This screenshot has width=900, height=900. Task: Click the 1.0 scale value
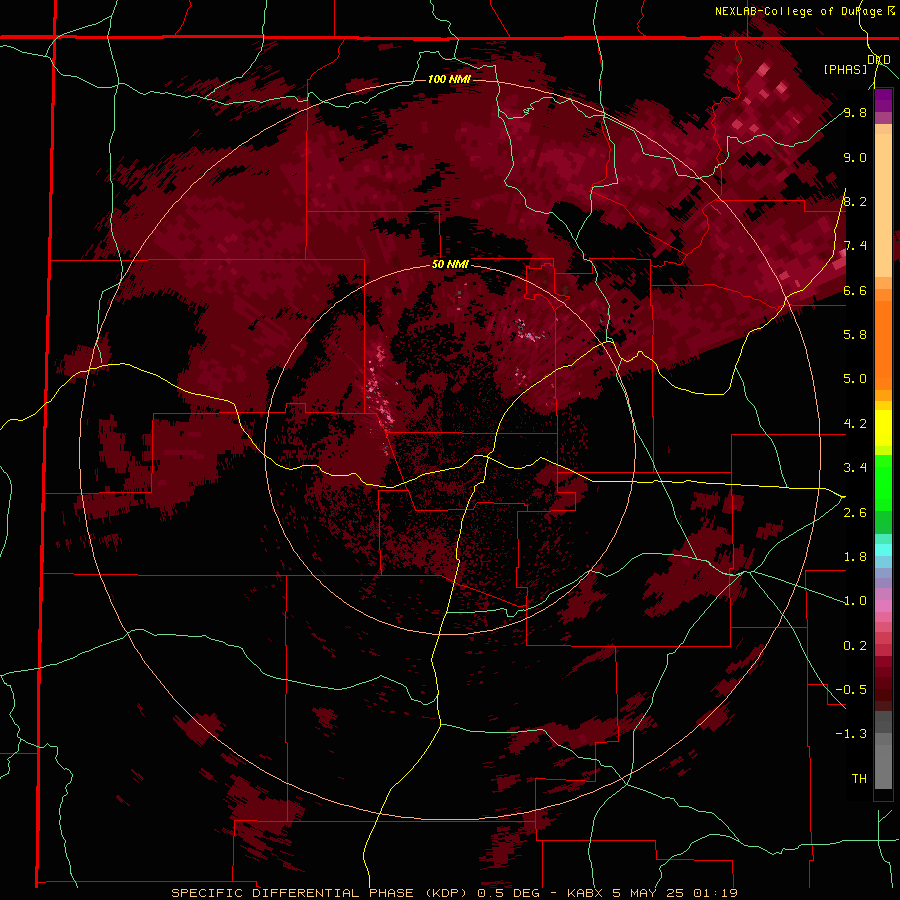pos(855,601)
